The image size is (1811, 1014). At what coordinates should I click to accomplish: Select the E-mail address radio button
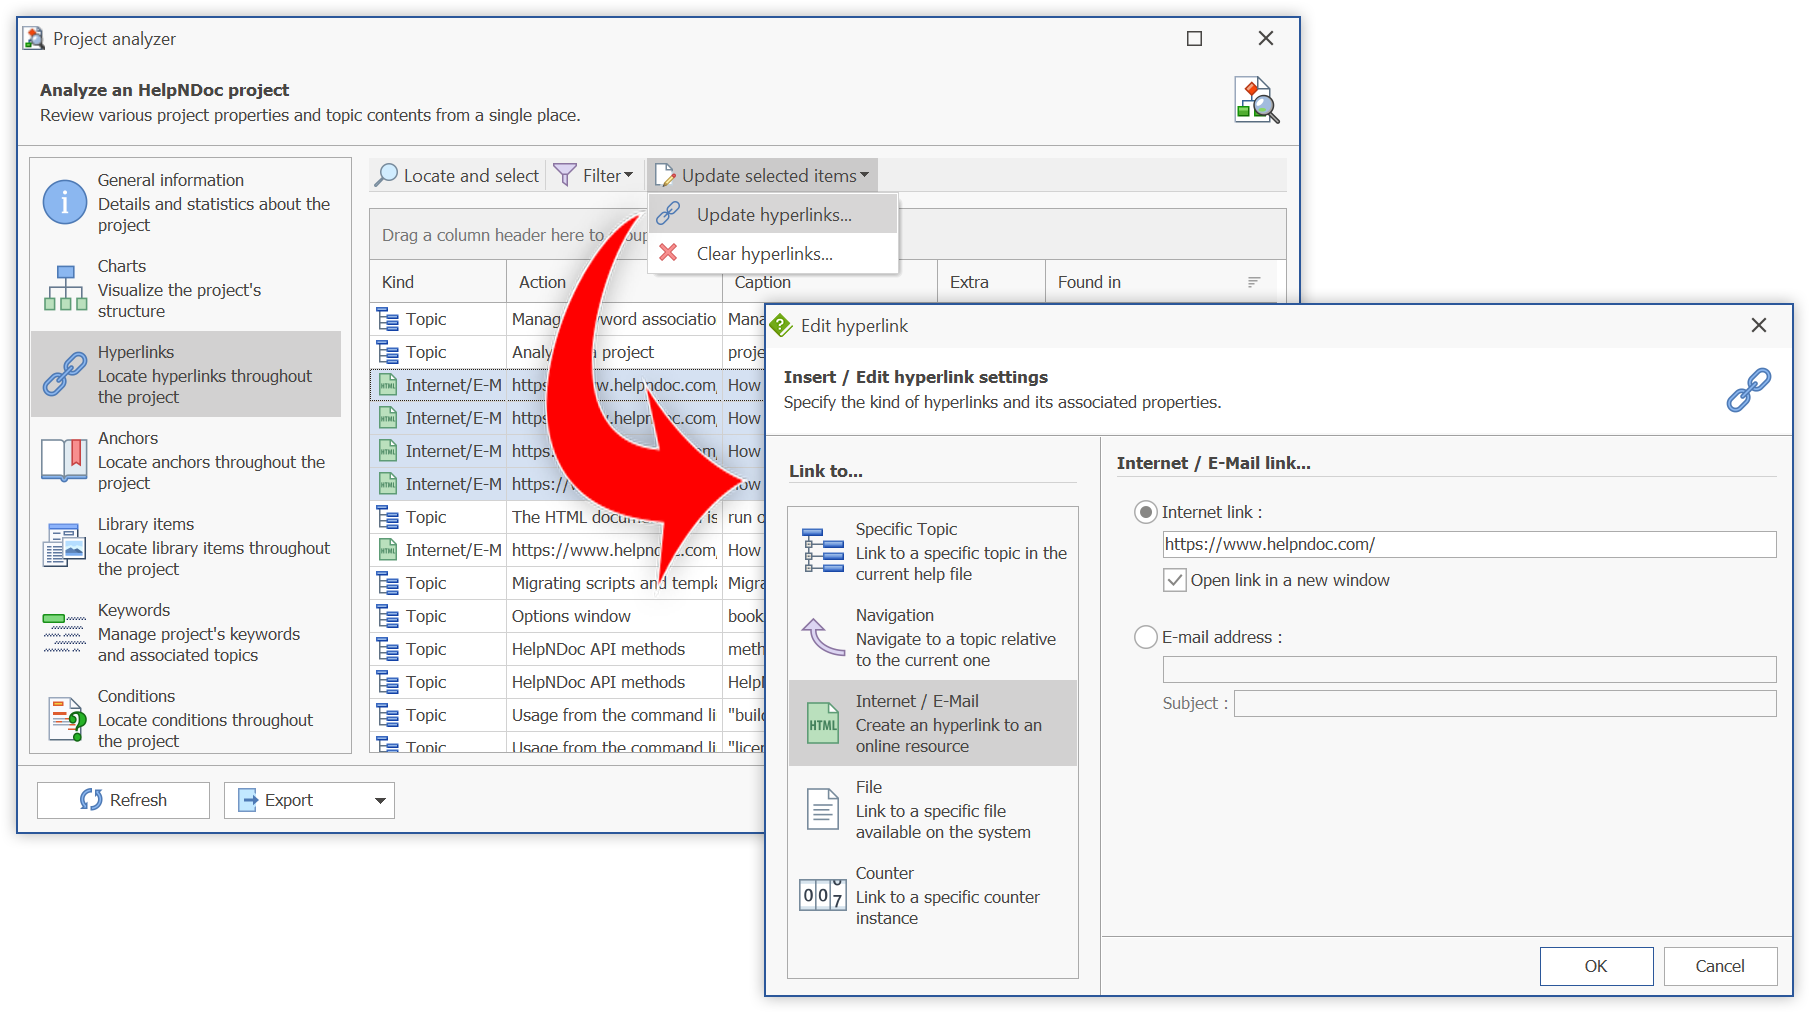[1145, 637]
